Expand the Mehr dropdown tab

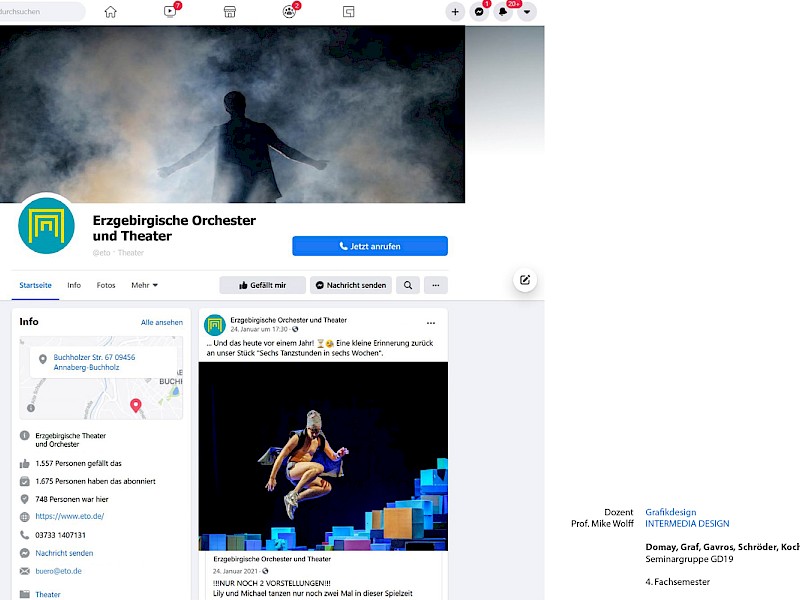(144, 285)
